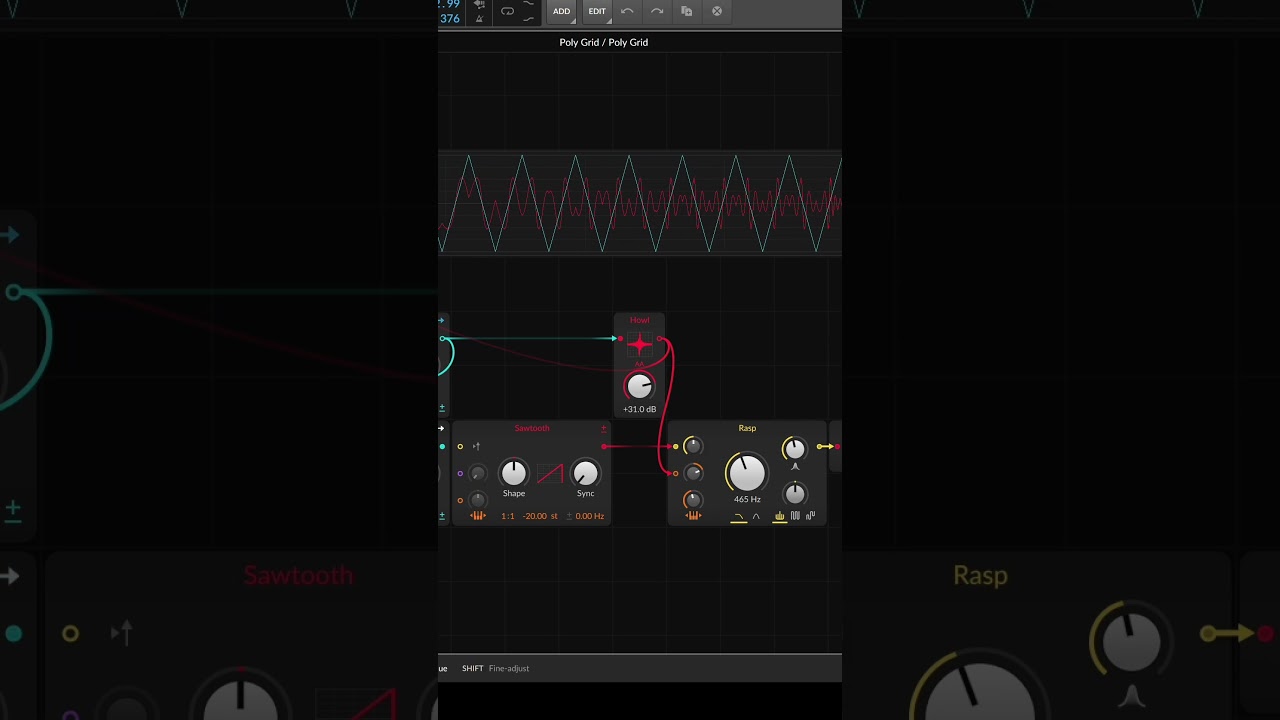Select the Rasp rounded-square wave mode icon

point(796,516)
